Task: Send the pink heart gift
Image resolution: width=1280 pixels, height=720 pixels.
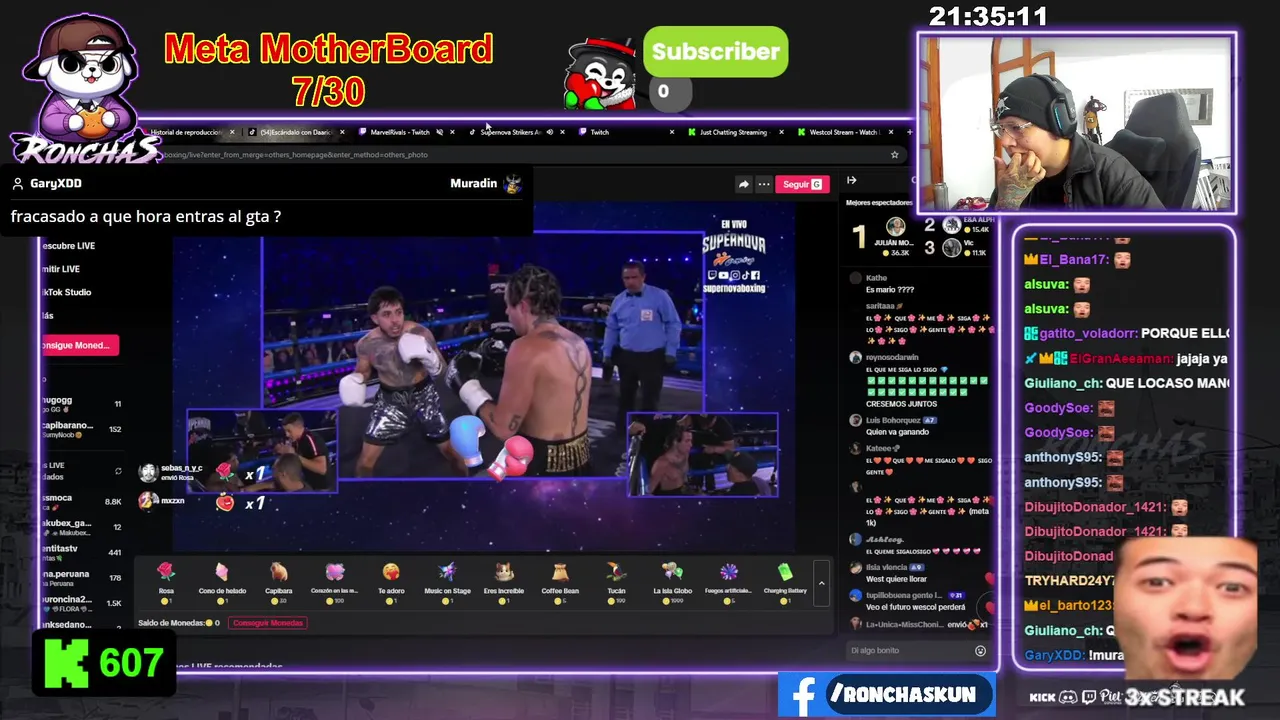Action: coord(335,581)
